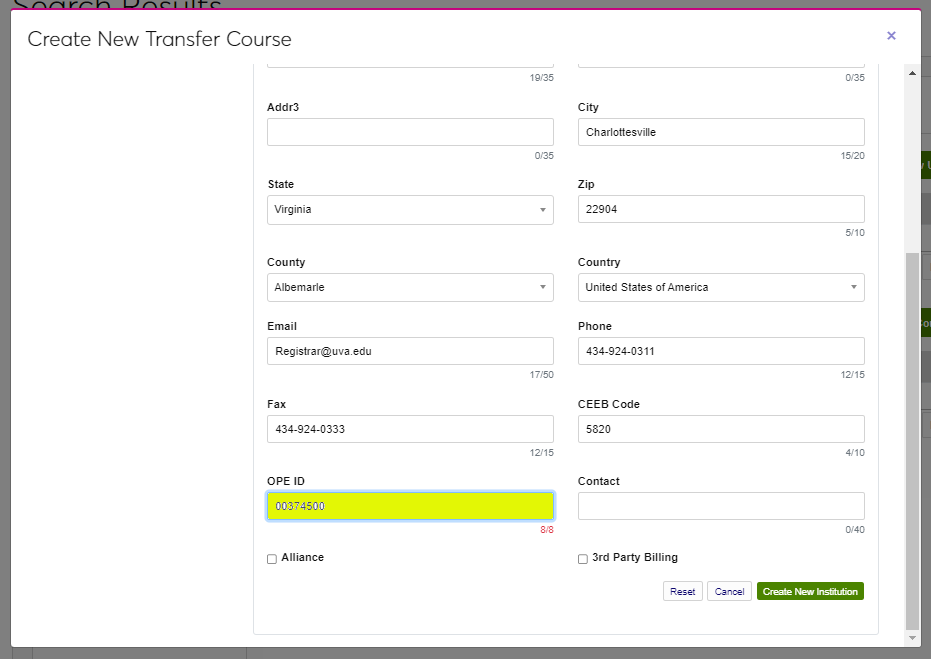Click the Fax field with 434-924-0333

coord(410,429)
